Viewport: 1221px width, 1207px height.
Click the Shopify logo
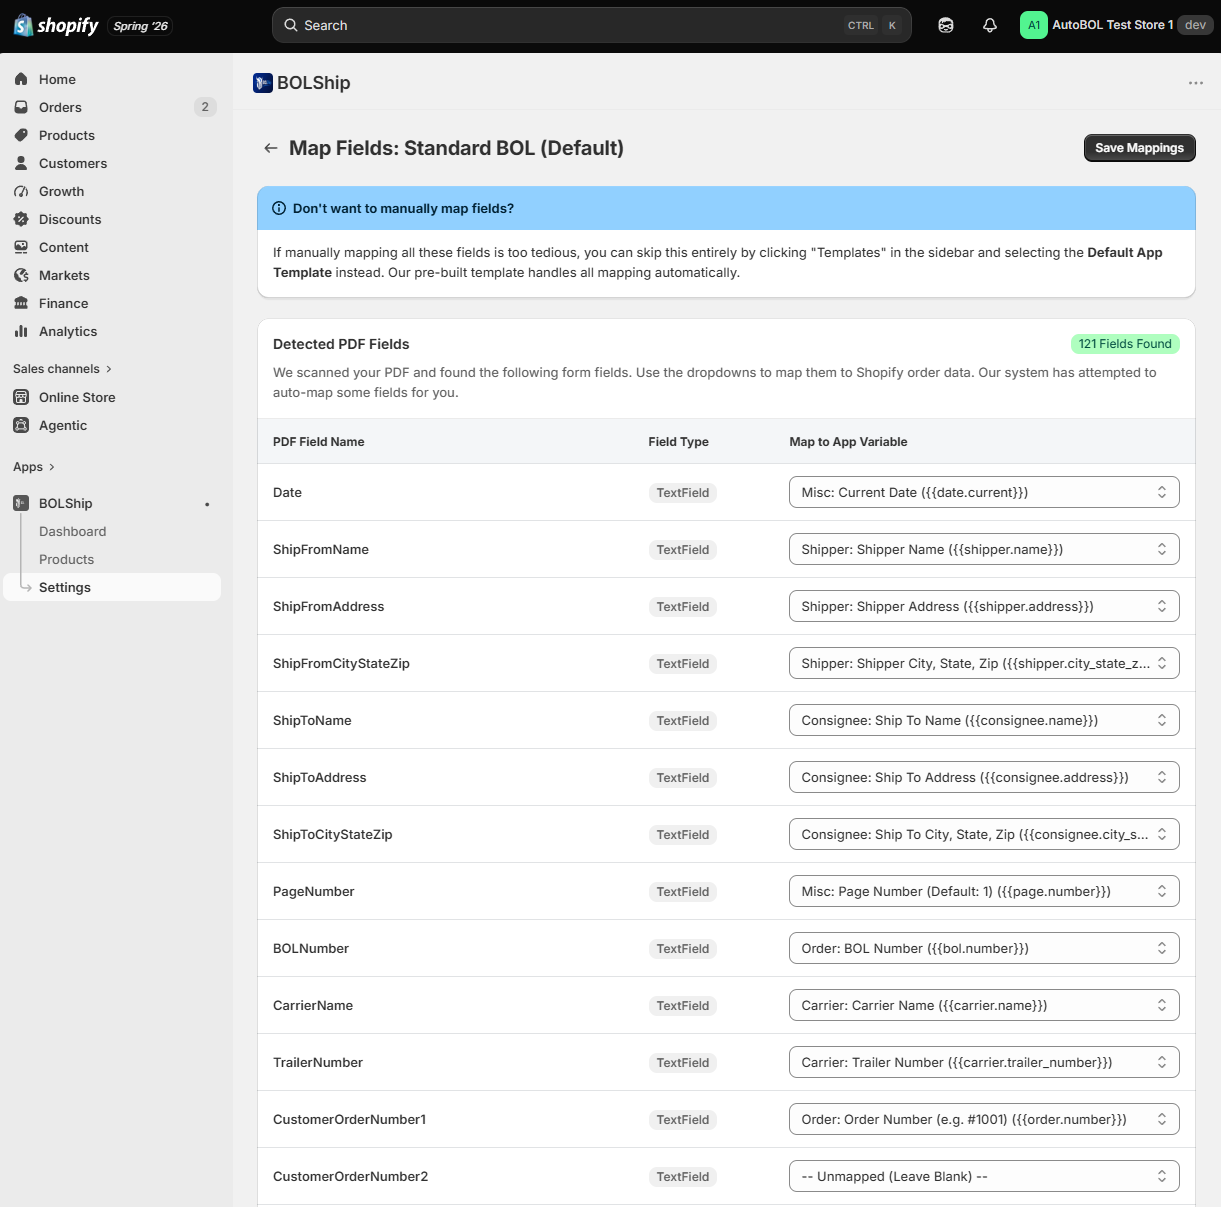coord(56,25)
